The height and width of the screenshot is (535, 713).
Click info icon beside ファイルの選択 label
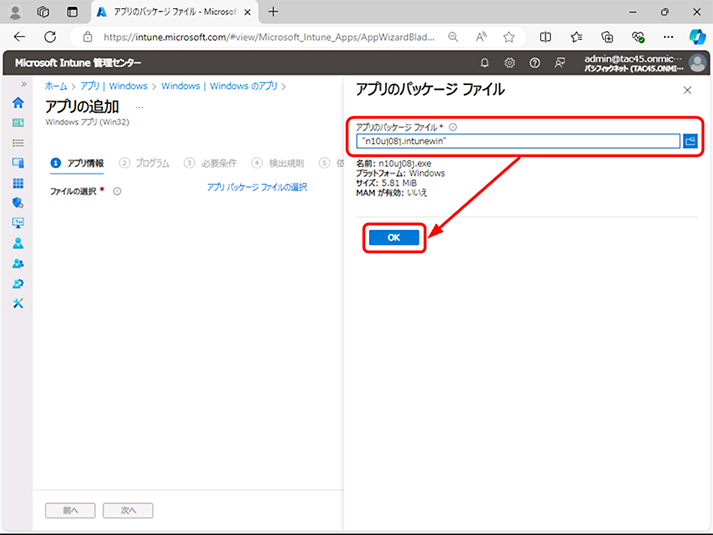point(117,191)
